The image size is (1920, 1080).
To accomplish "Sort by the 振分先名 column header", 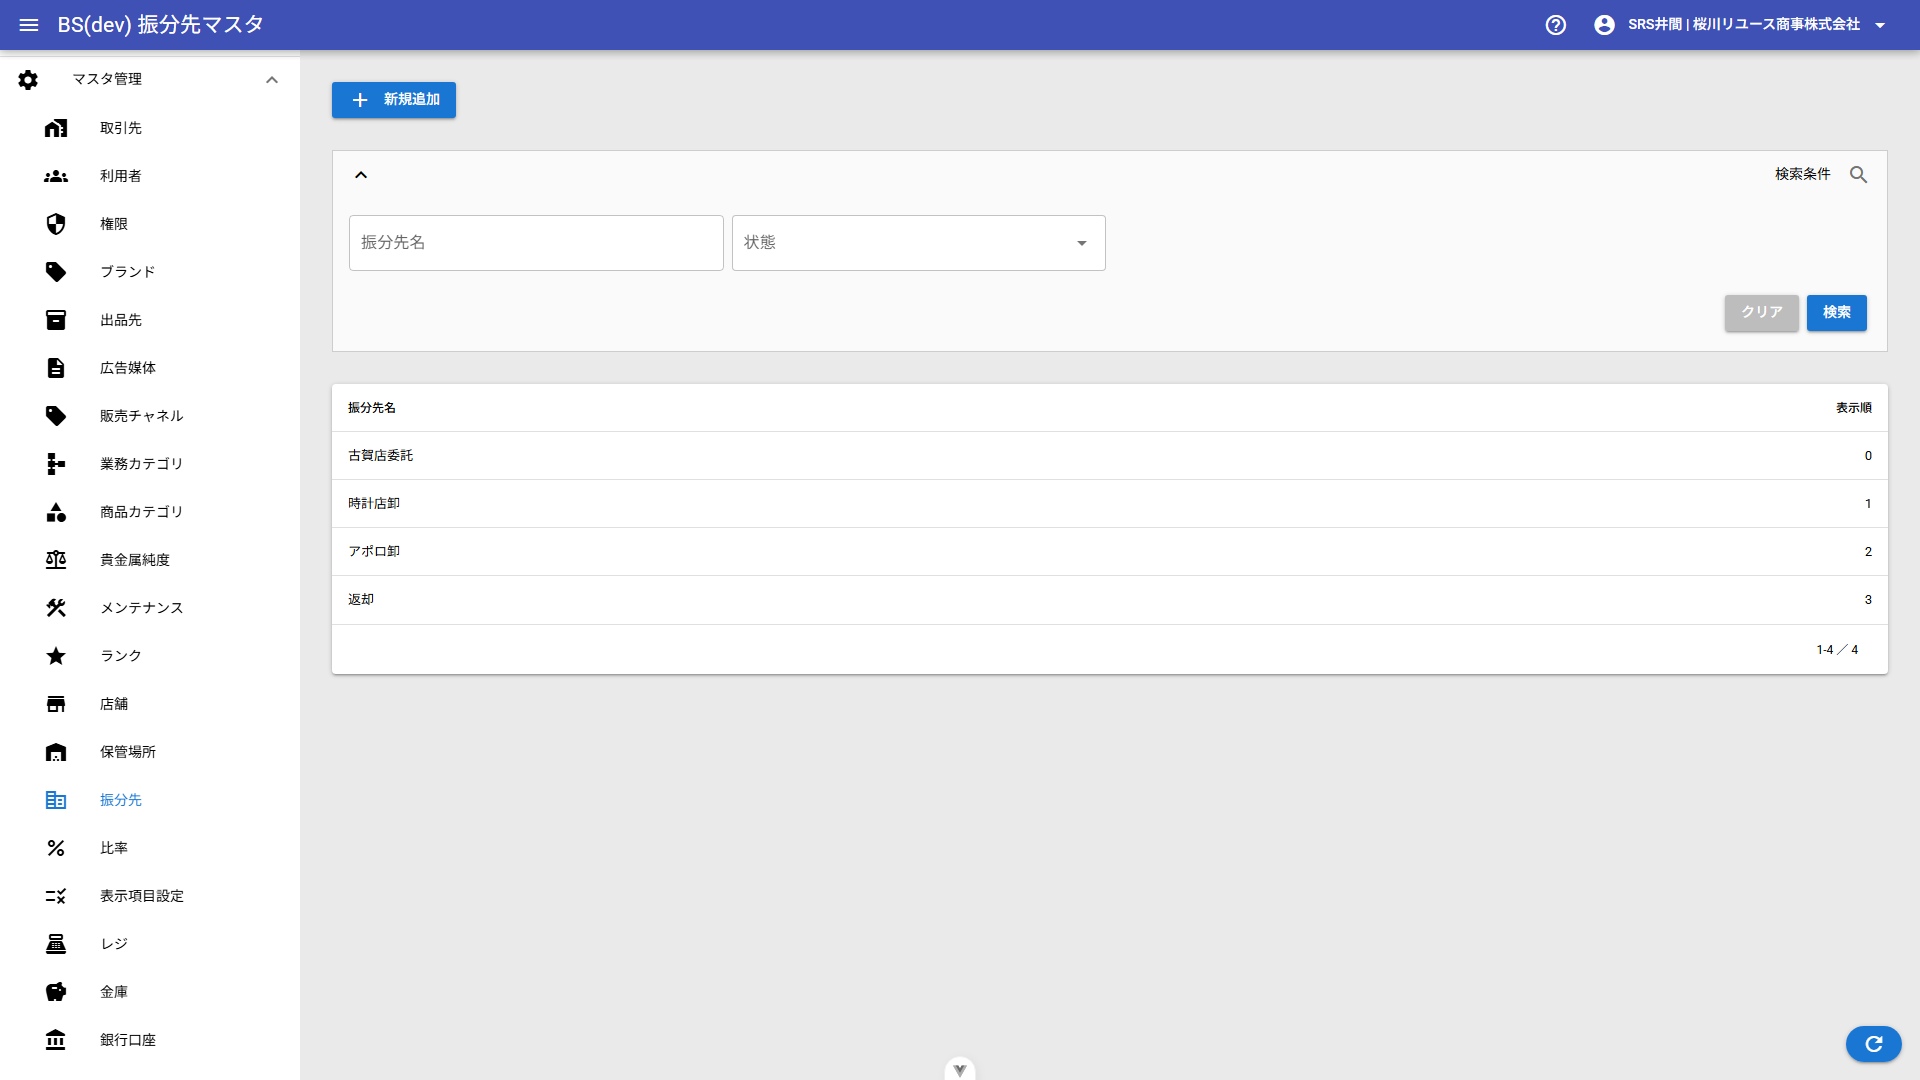I will [x=372, y=408].
